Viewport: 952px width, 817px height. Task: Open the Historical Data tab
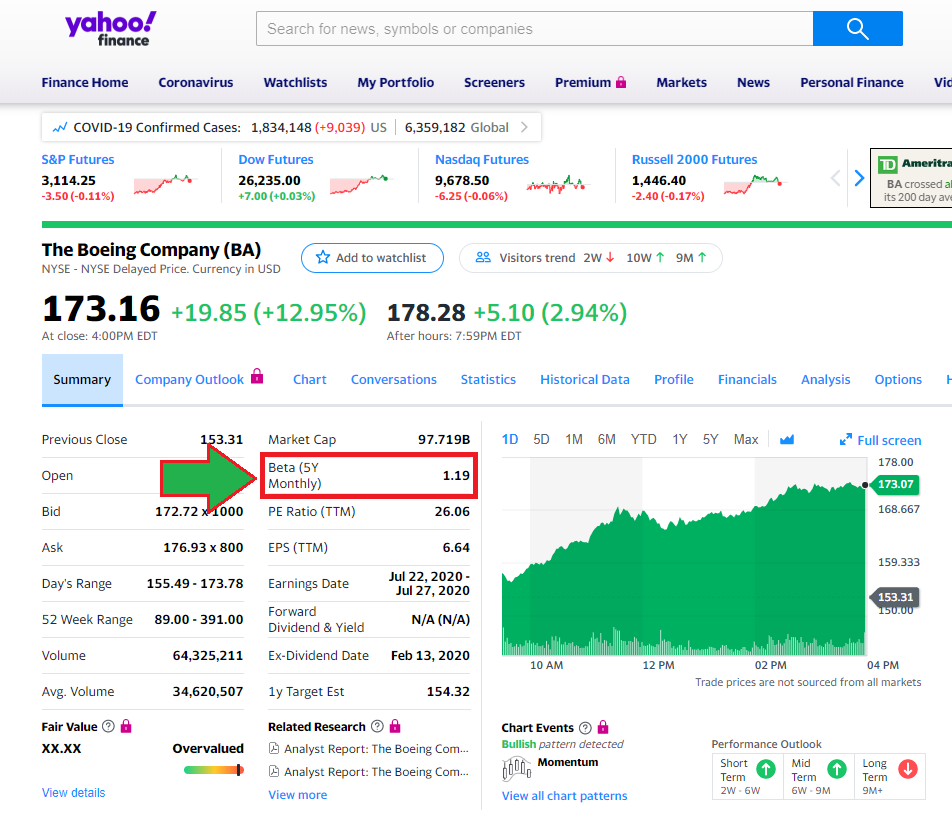click(585, 379)
